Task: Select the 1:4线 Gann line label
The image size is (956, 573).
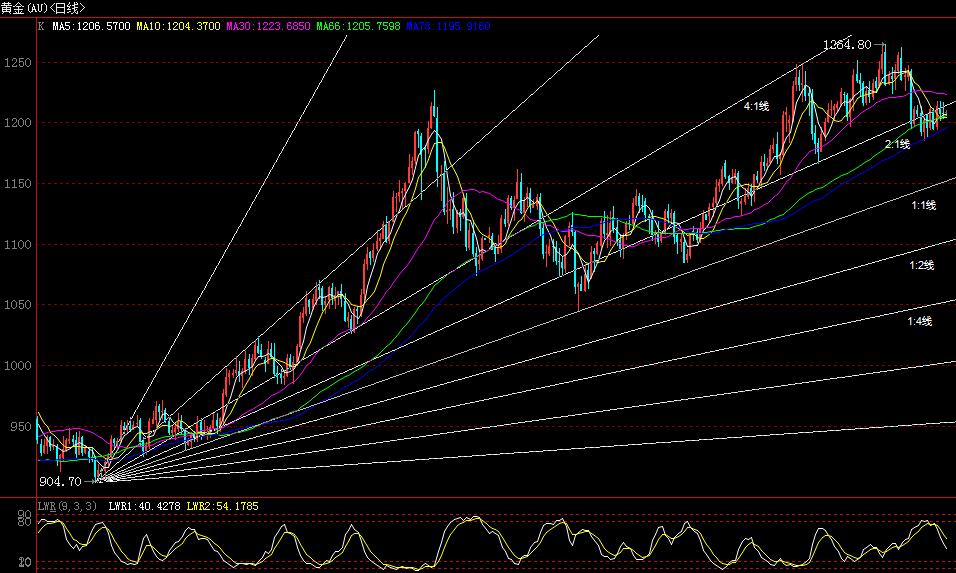Action: pos(919,321)
